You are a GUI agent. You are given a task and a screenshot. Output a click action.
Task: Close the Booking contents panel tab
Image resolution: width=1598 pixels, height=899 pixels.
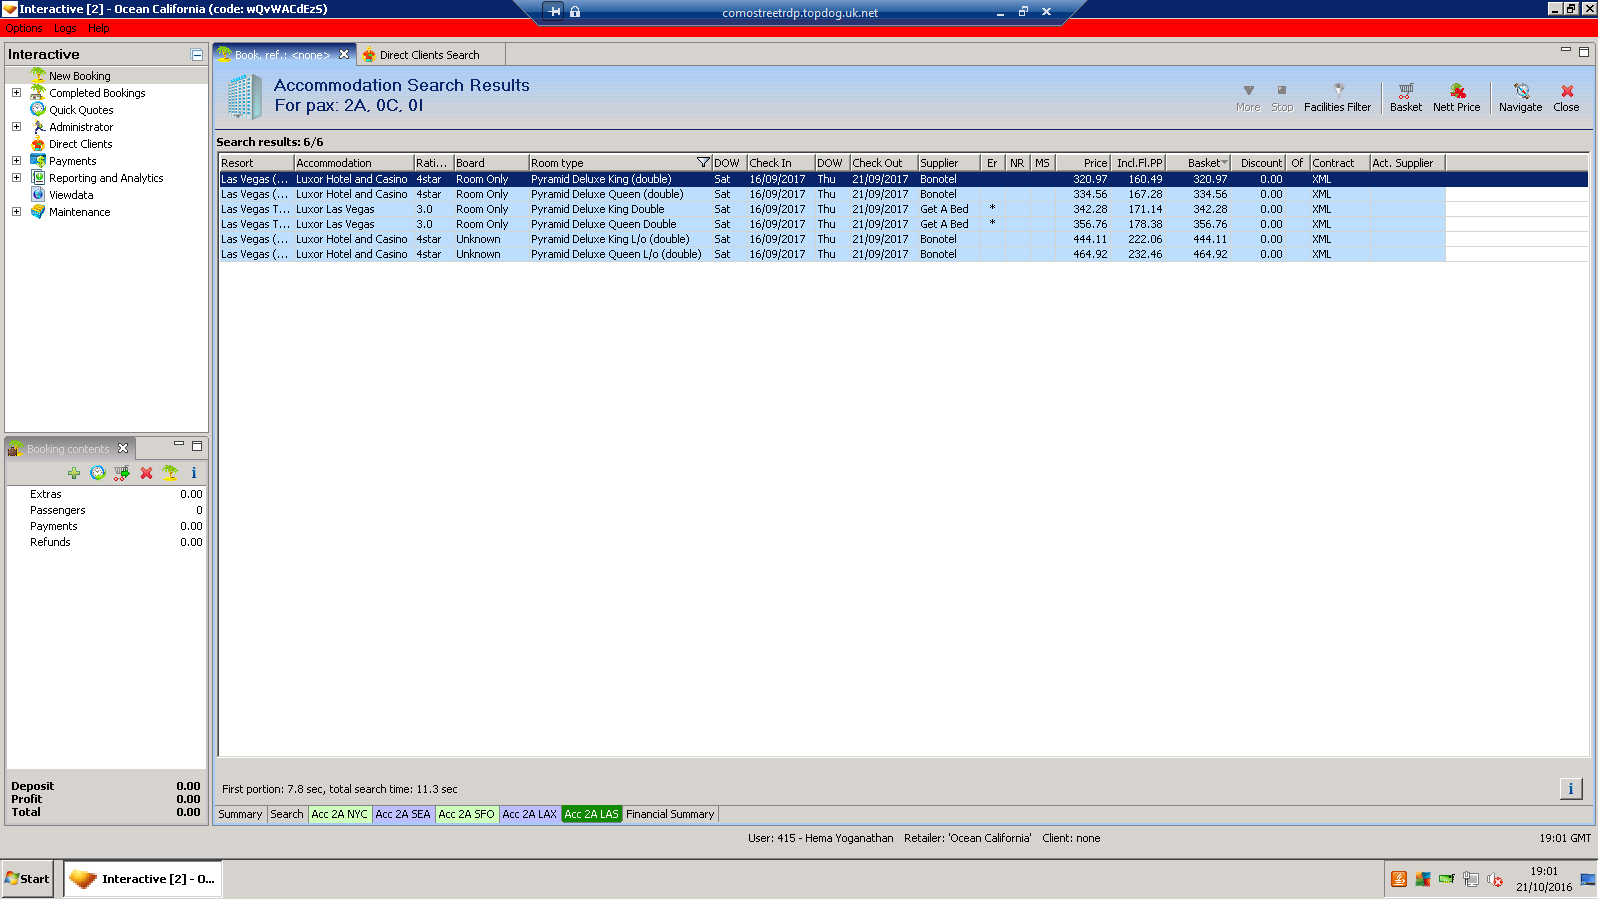click(x=123, y=449)
